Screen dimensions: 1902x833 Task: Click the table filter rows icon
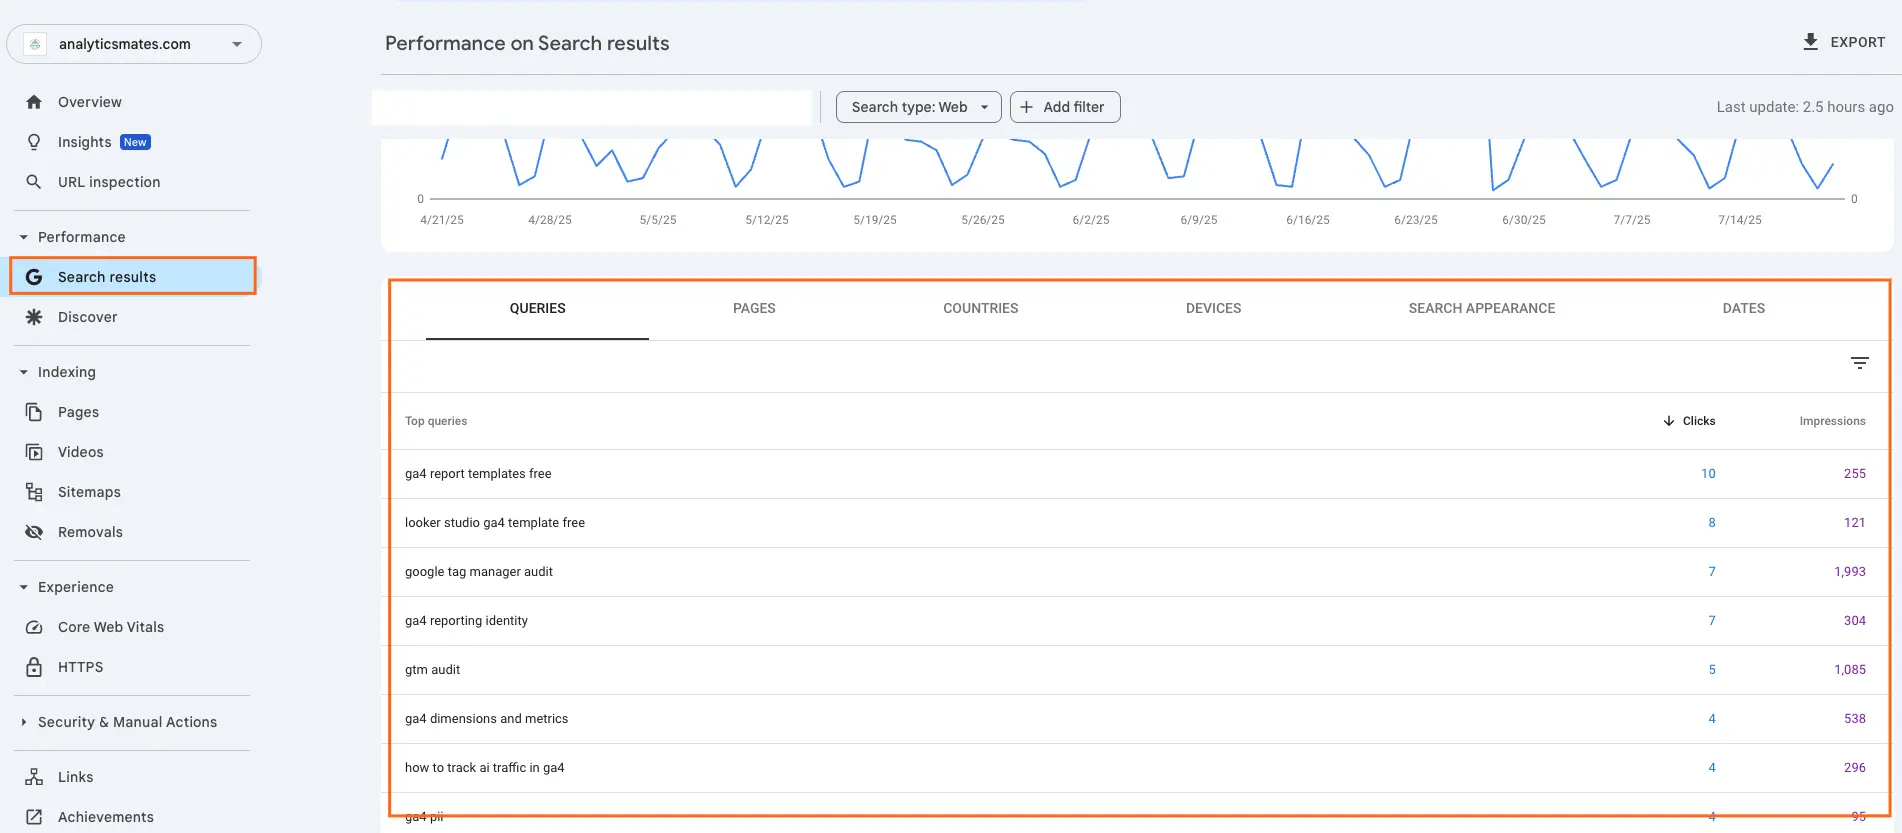(x=1859, y=363)
